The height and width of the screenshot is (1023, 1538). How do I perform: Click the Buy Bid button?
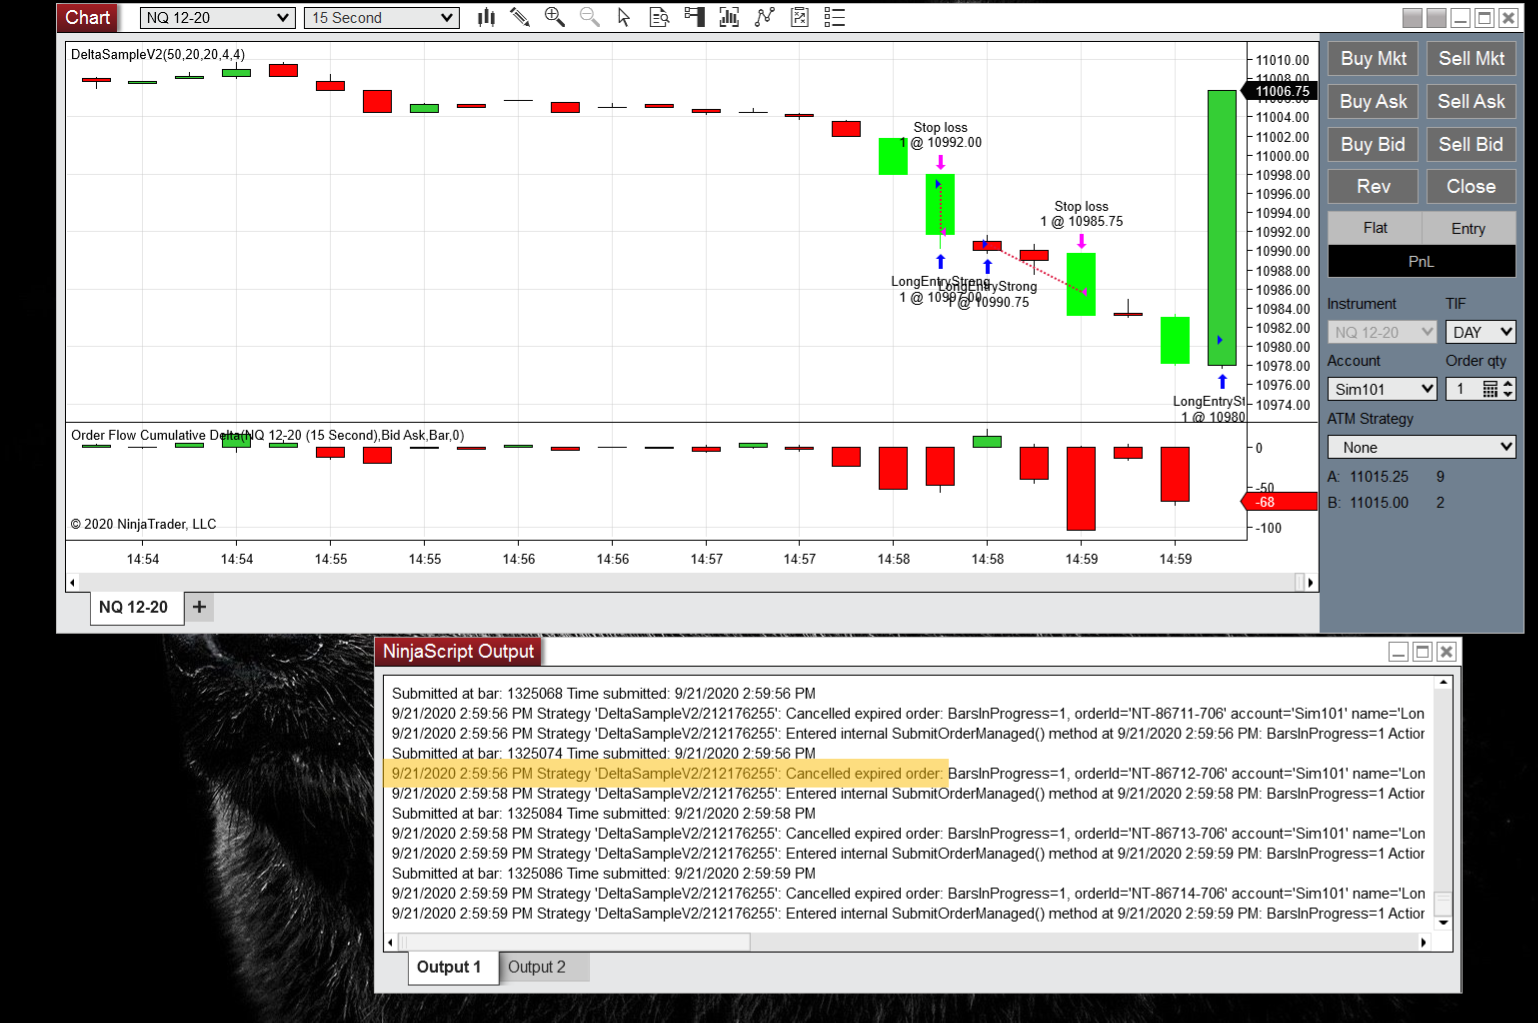coord(1373,145)
